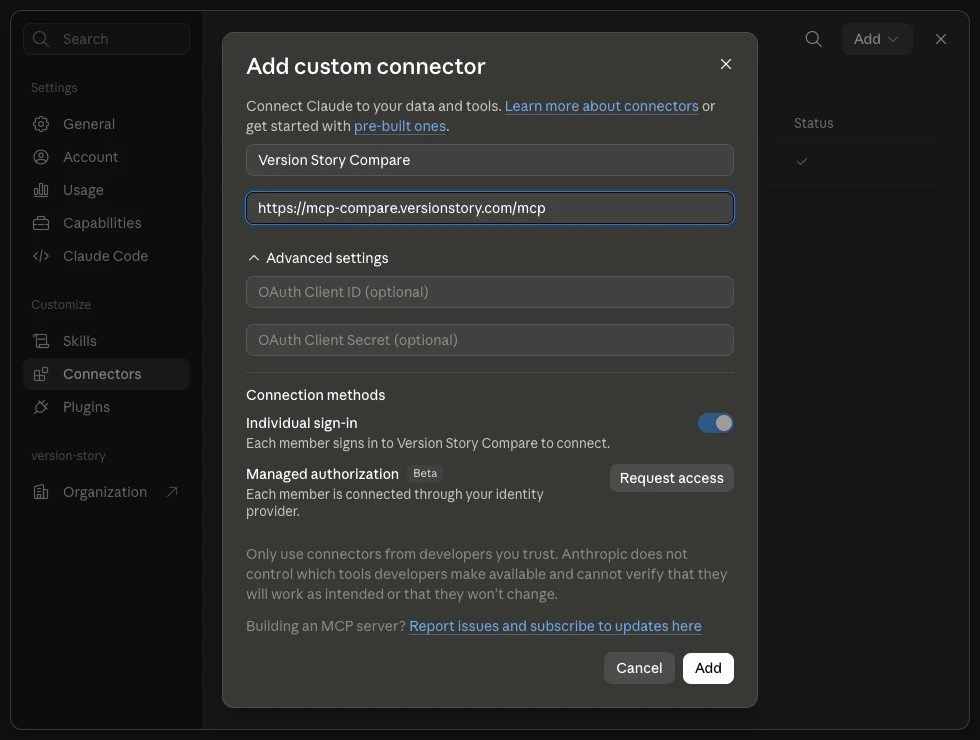Select Skills in Customize section
The width and height of the screenshot is (980, 740).
(x=106, y=341)
